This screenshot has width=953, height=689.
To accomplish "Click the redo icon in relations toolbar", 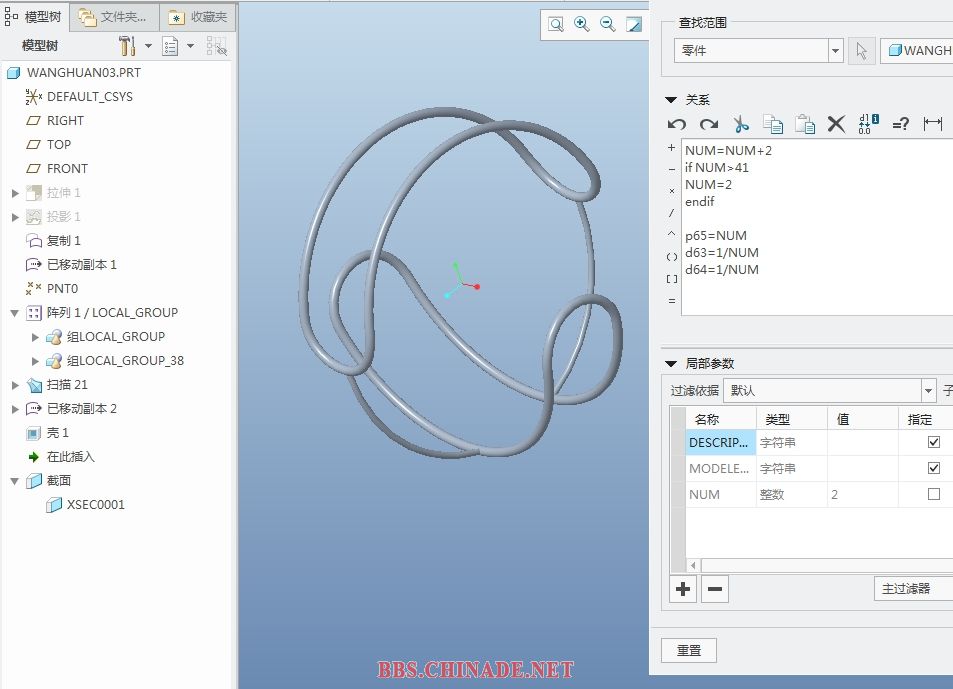I will [709, 124].
